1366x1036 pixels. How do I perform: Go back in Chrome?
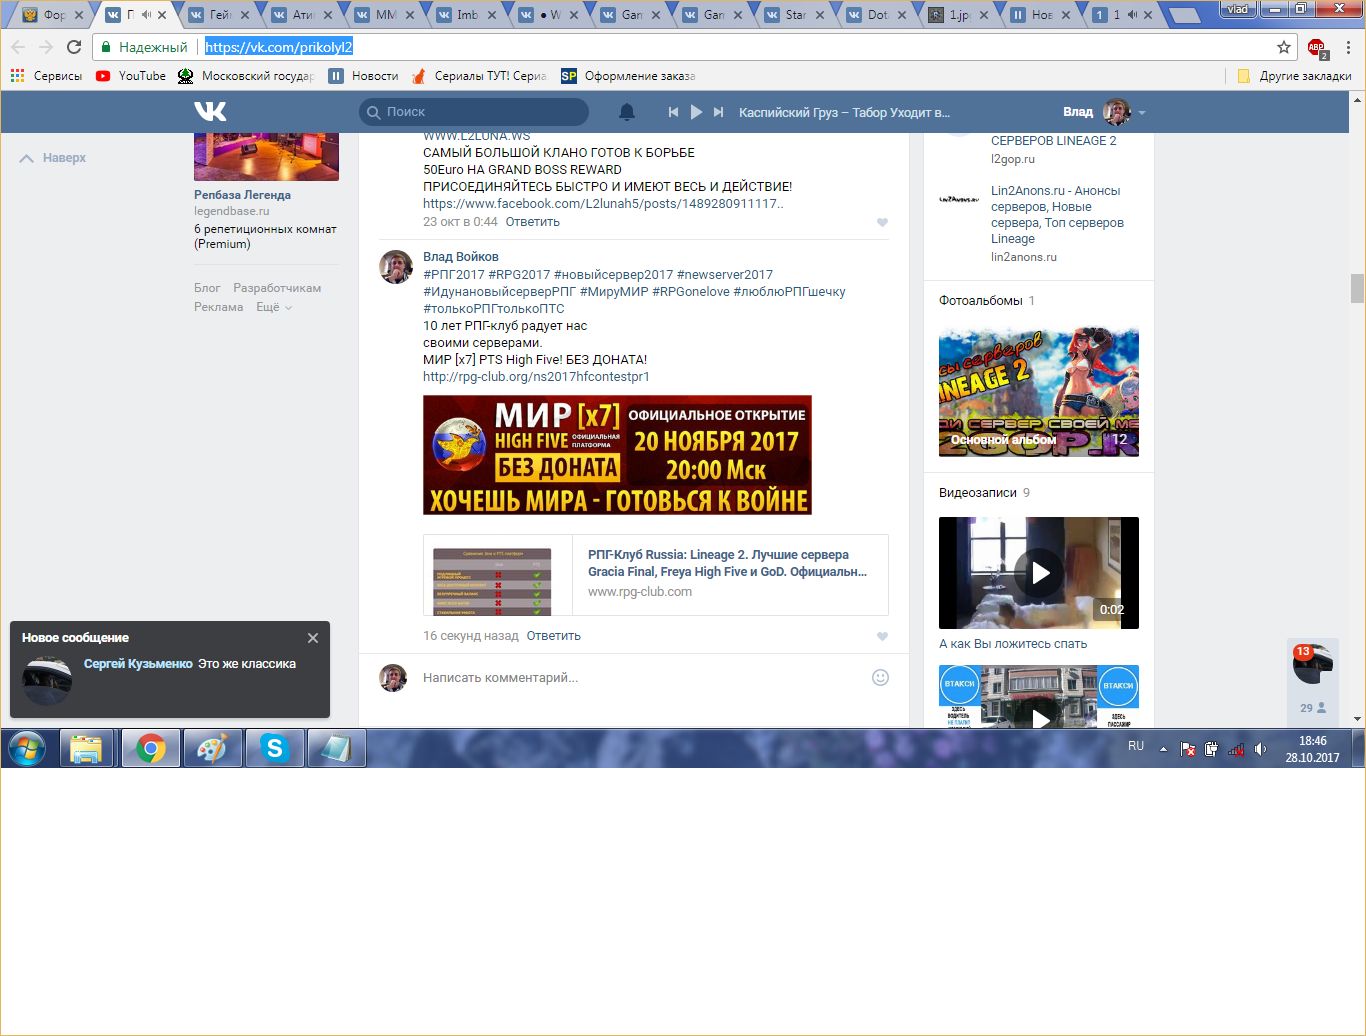[18, 47]
